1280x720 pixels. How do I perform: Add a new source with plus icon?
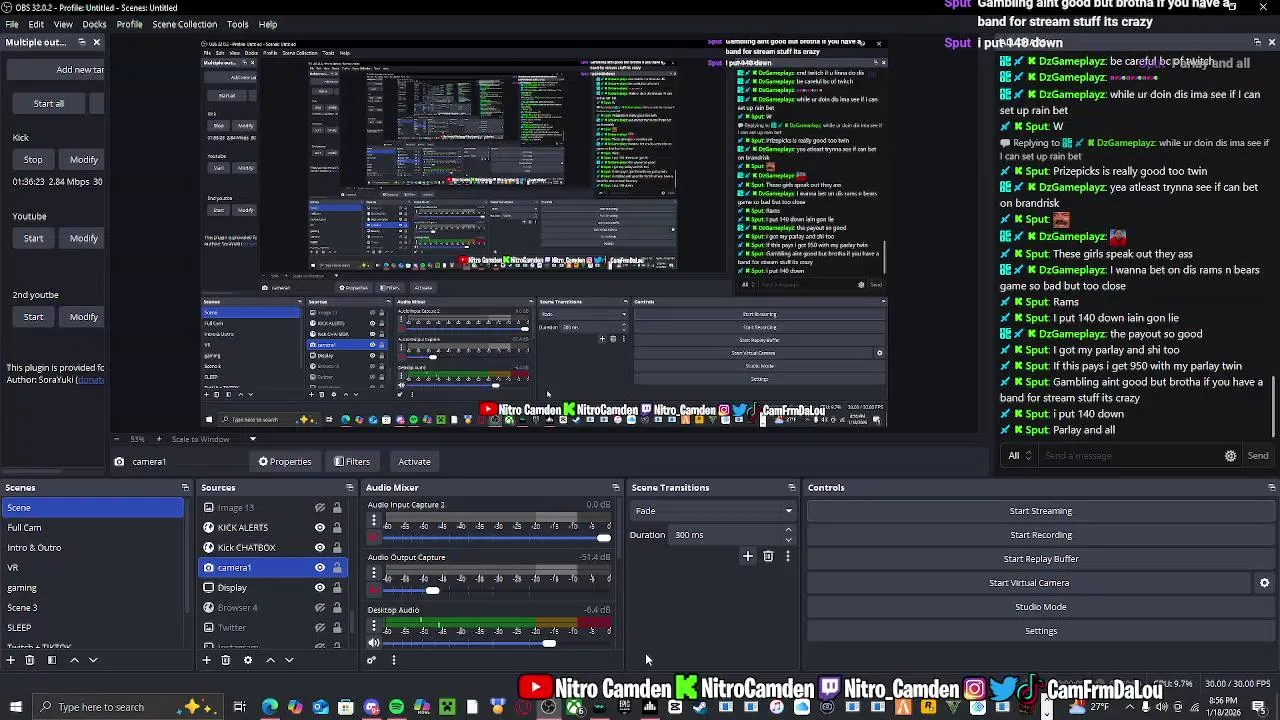pos(206,660)
